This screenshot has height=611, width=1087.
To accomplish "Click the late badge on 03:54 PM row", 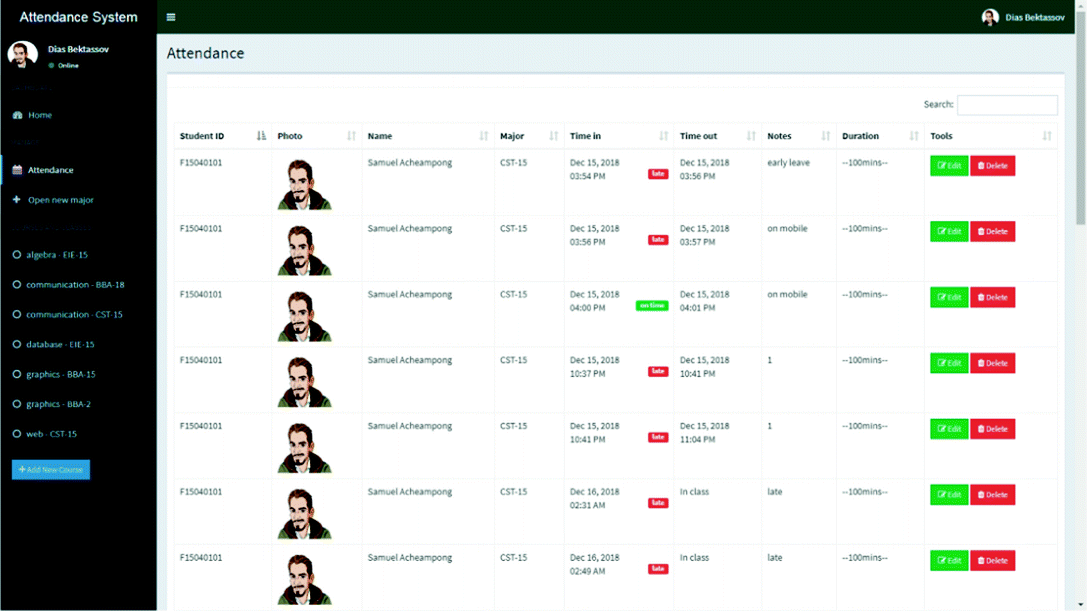I will tap(658, 173).
